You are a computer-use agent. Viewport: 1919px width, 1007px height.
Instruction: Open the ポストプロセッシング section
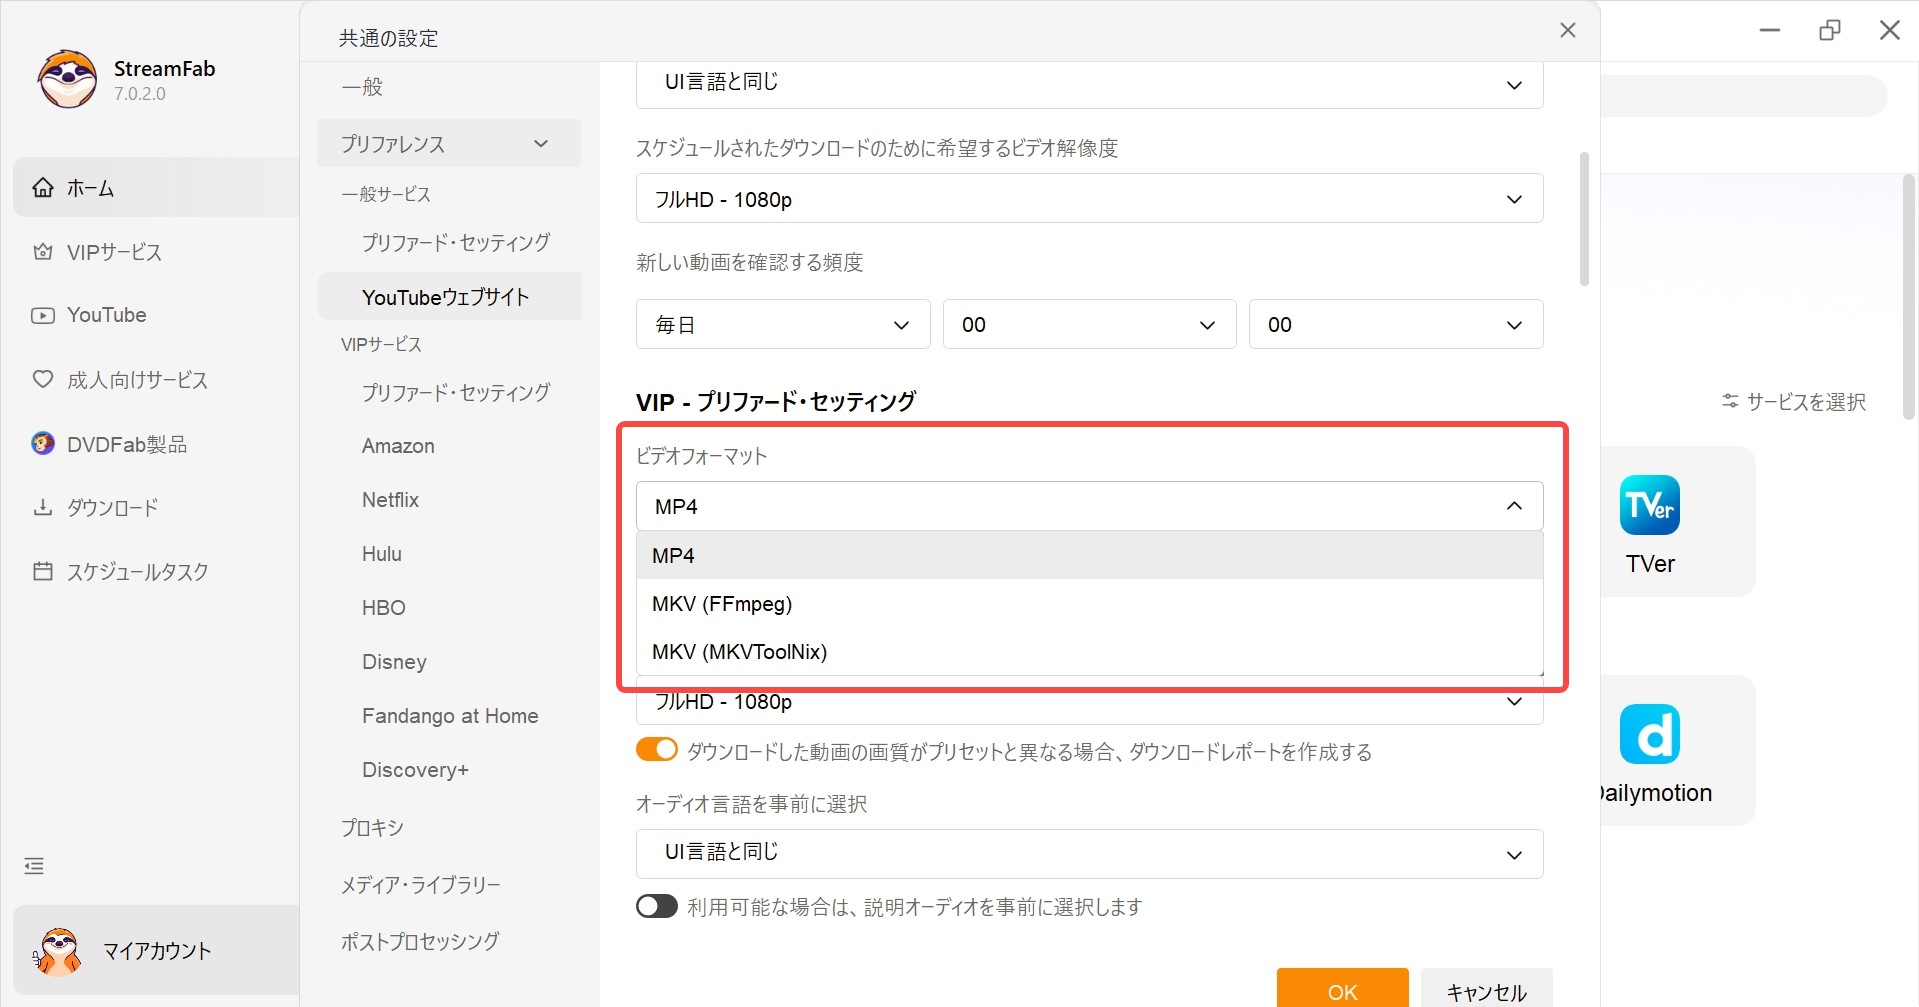420,941
